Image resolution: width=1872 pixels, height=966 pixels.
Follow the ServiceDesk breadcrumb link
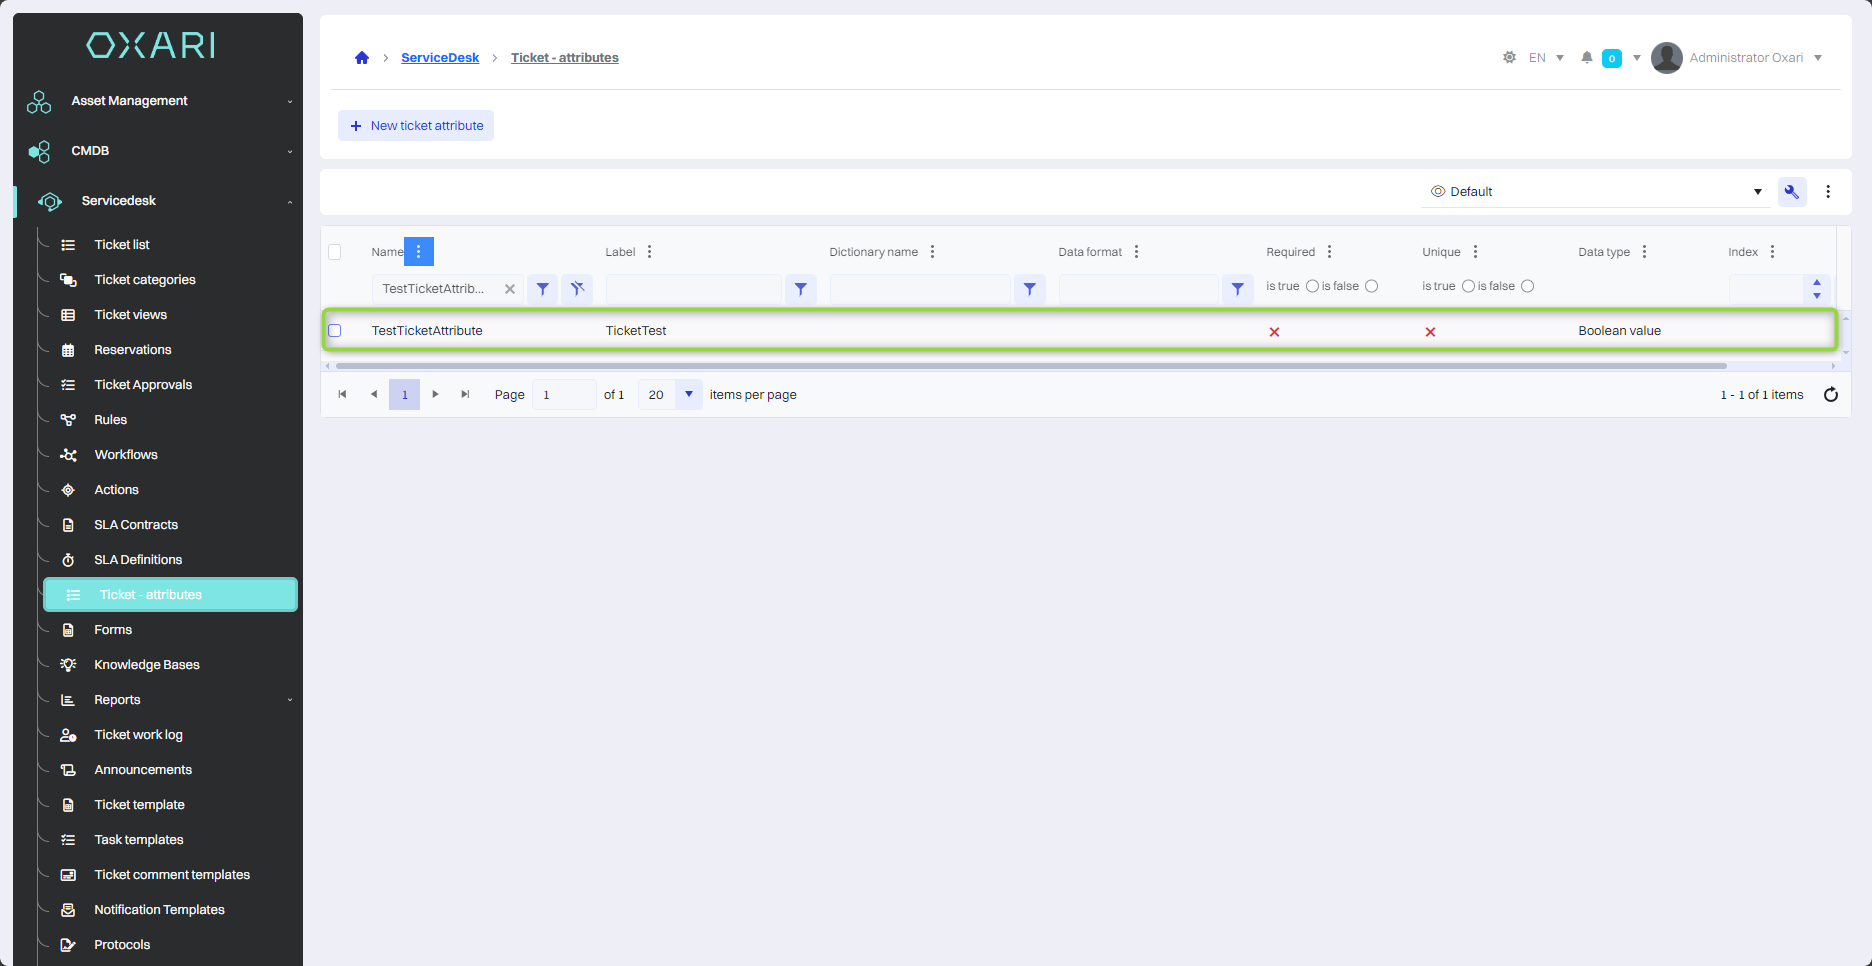click(x=440, y=58)
